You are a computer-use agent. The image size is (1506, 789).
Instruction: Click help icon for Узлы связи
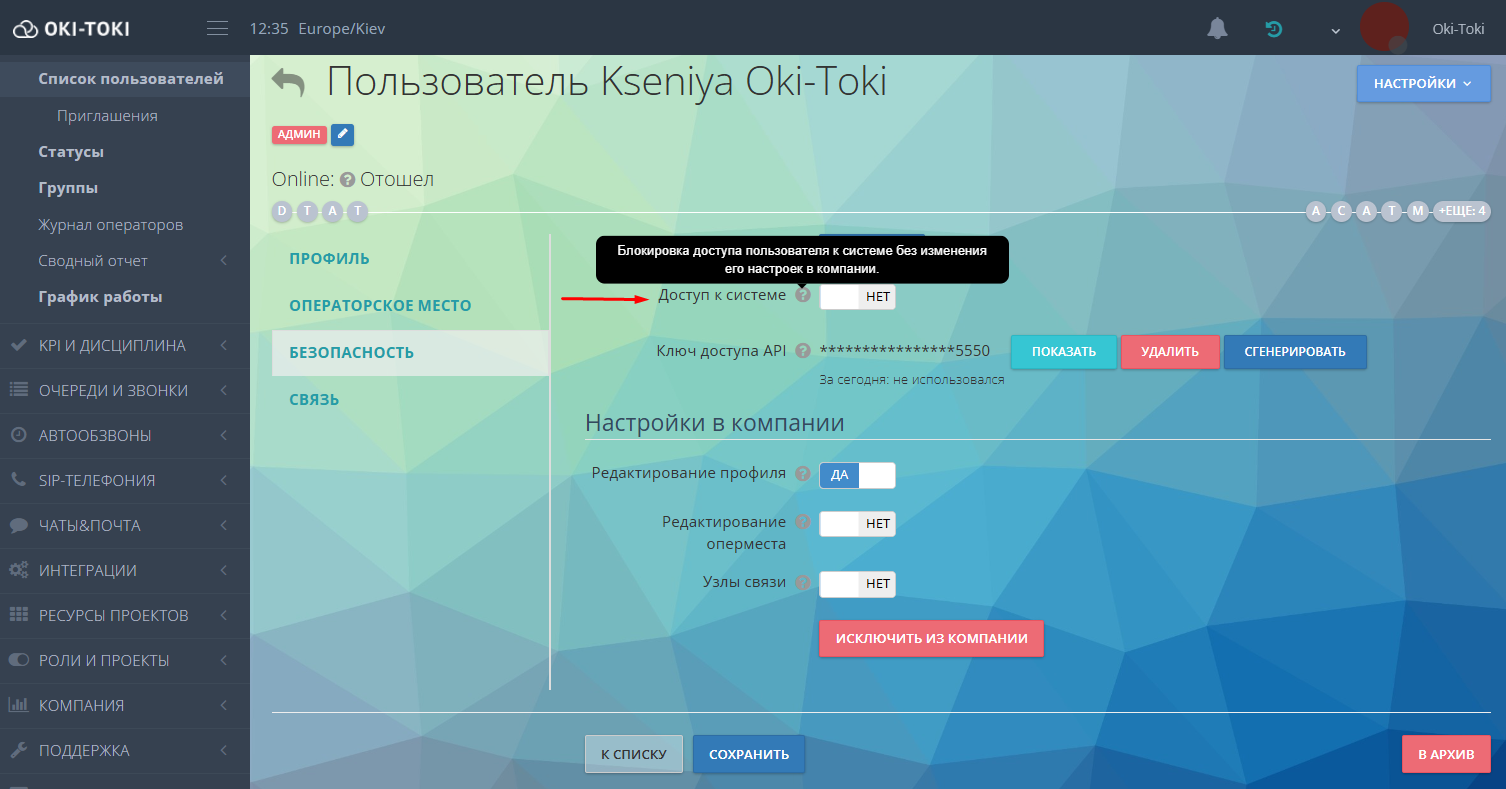(802, 582)
